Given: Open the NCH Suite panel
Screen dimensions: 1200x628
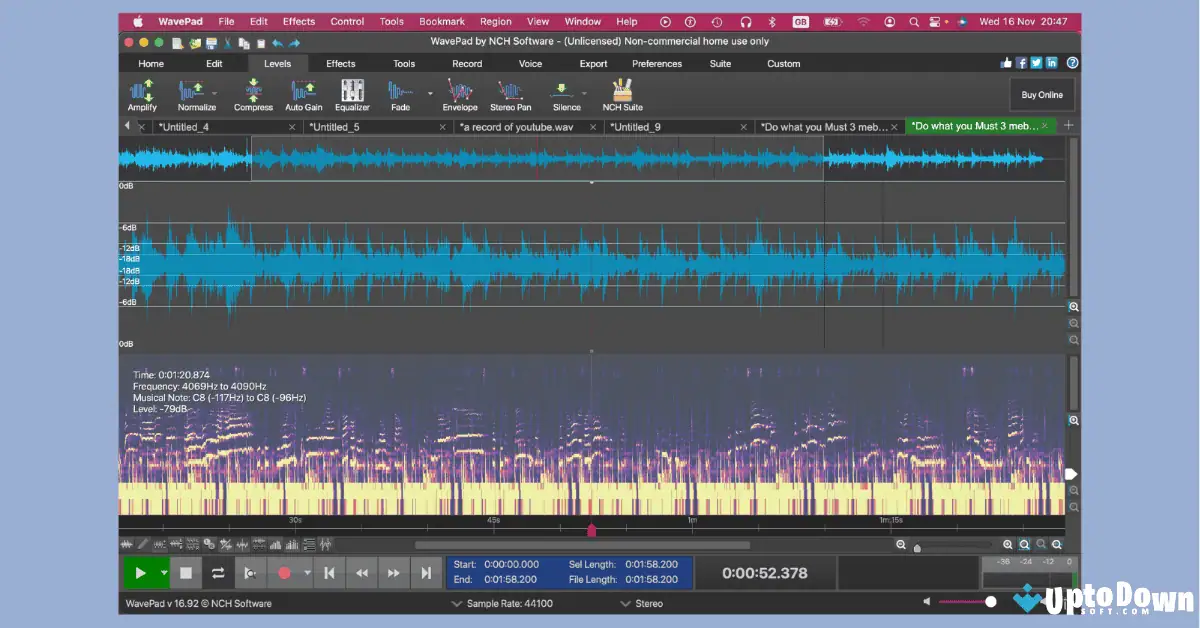Looking at the screenshot, I should point(621,95).
